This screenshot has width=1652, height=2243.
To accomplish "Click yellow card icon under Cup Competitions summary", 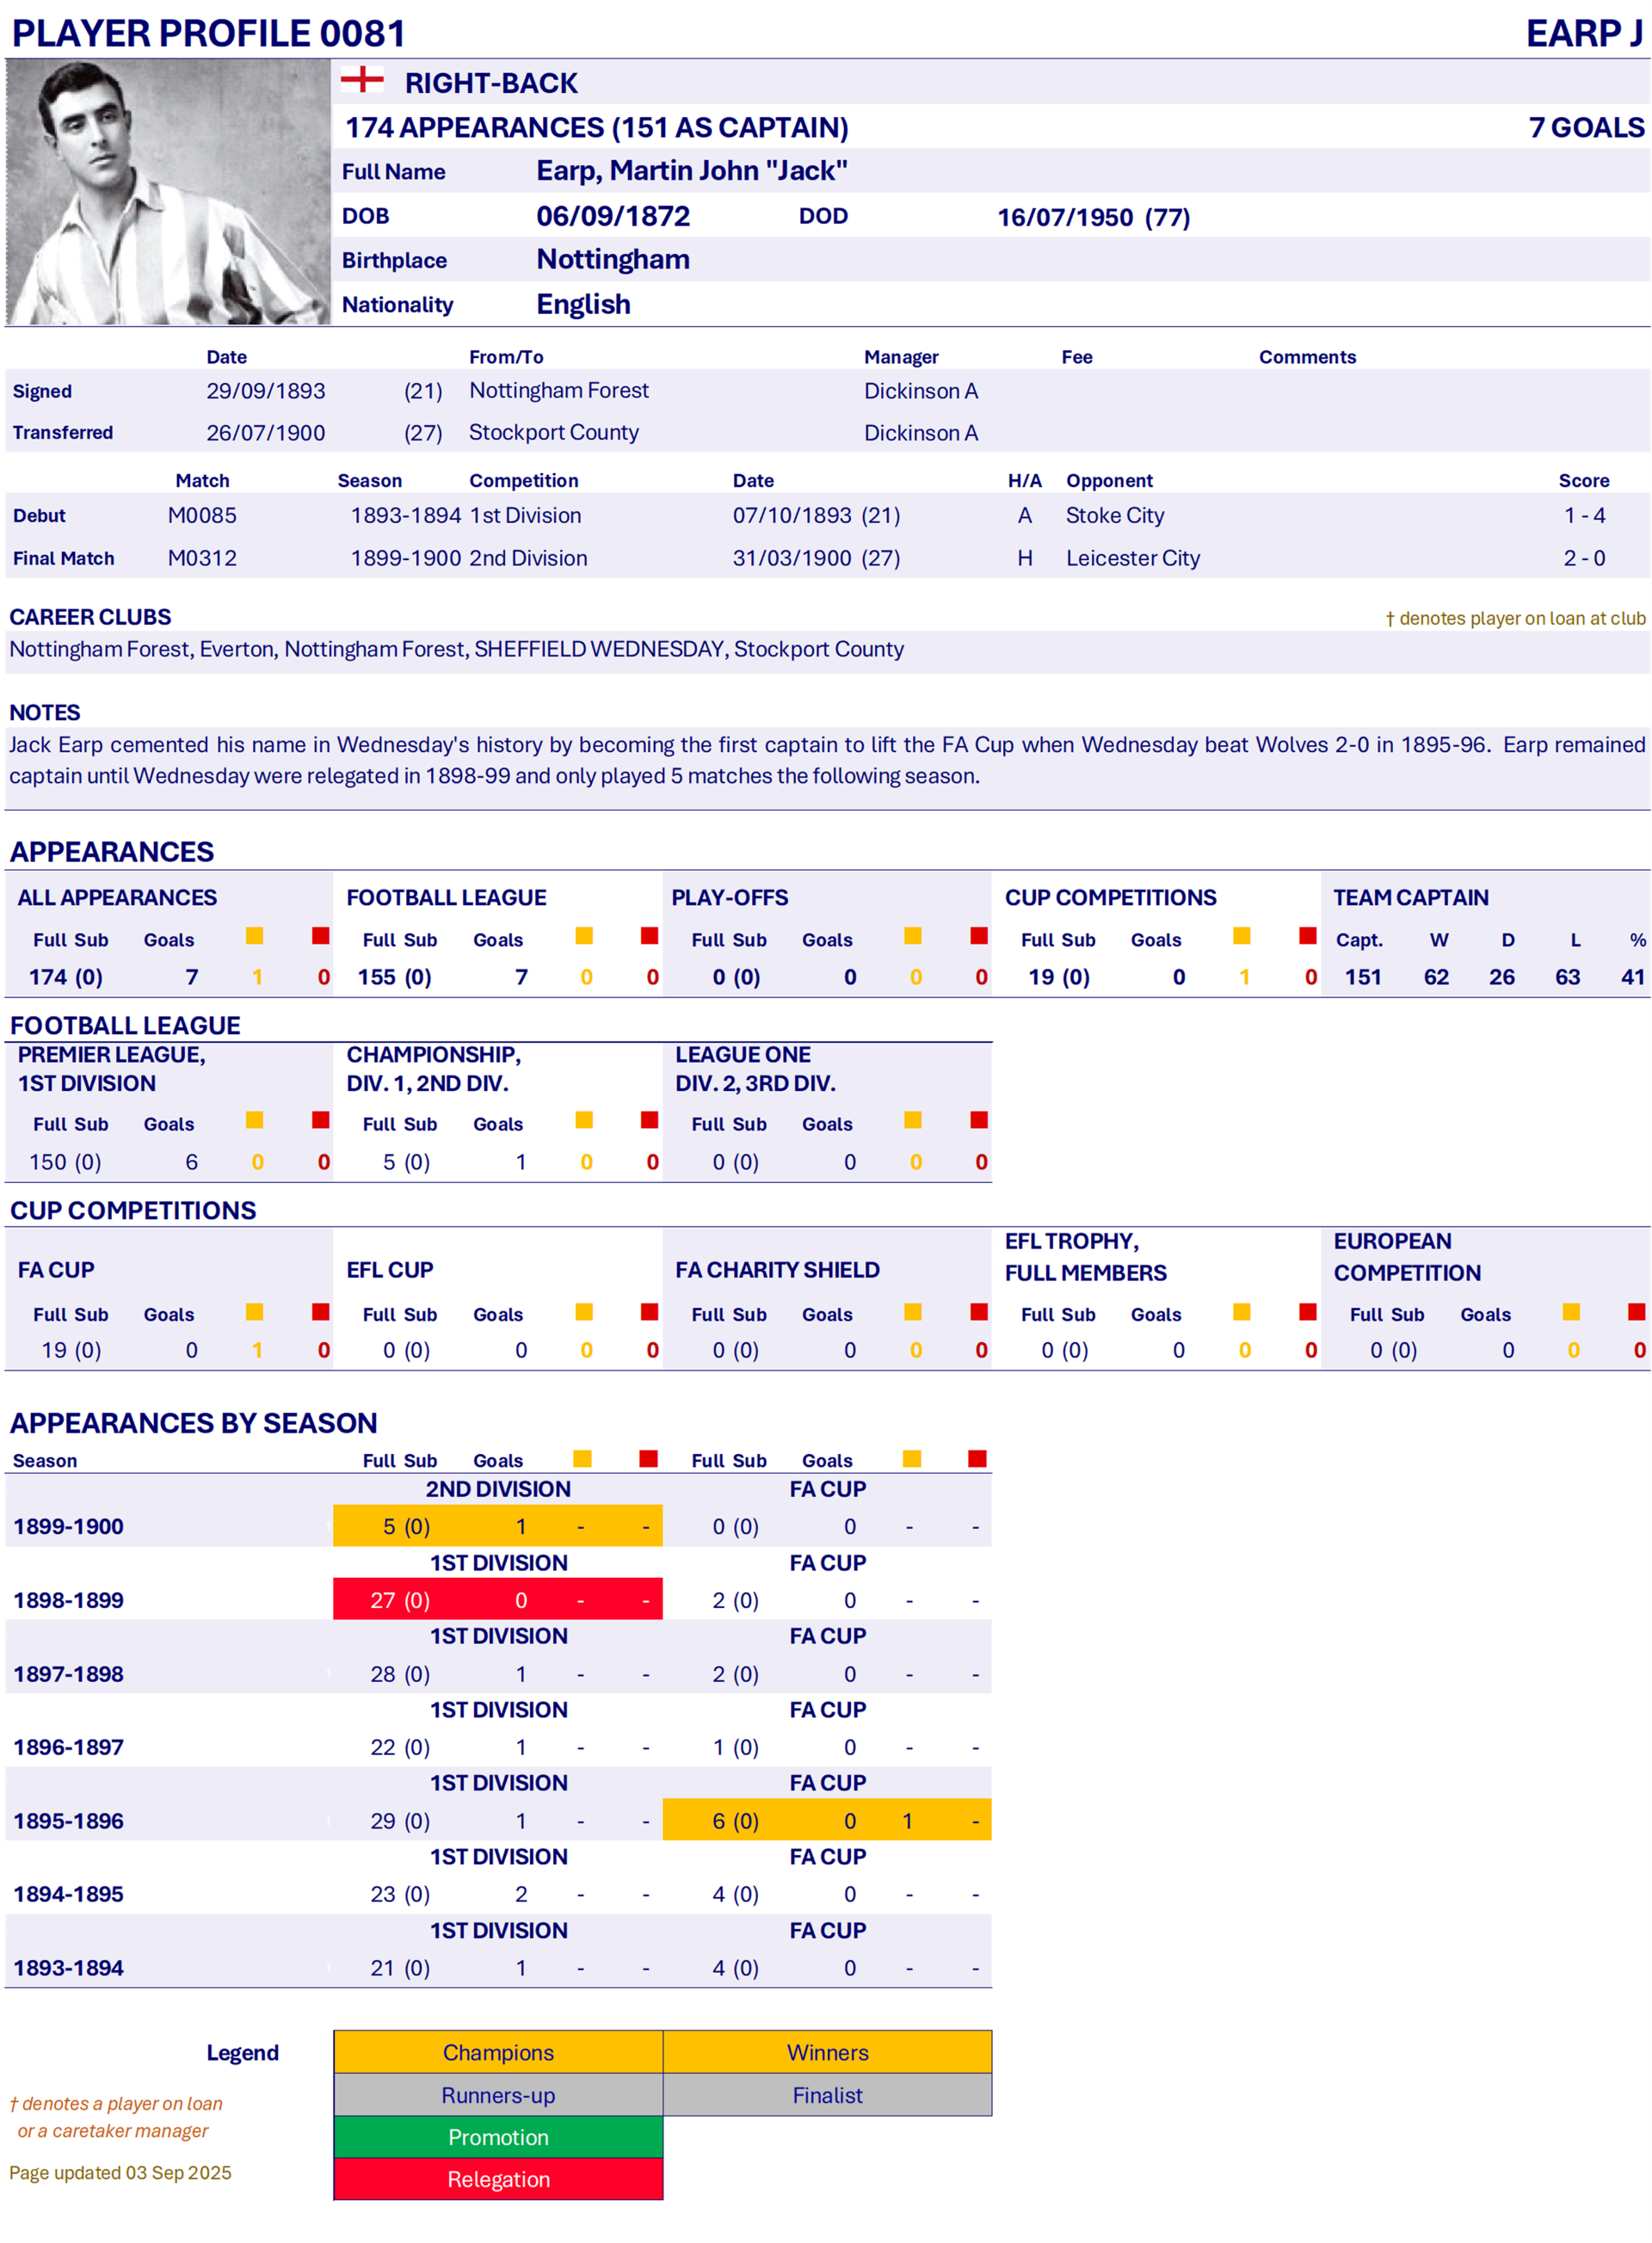I will click(1242, 936).
